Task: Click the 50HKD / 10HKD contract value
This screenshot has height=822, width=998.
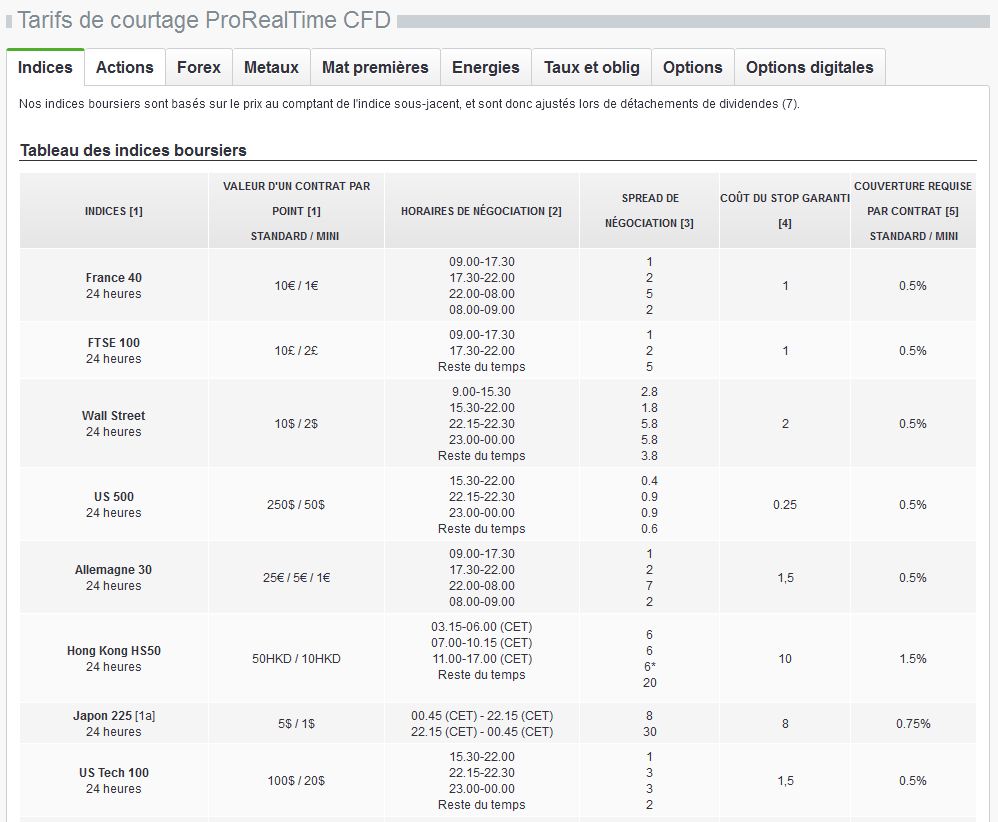Action: 296,659
